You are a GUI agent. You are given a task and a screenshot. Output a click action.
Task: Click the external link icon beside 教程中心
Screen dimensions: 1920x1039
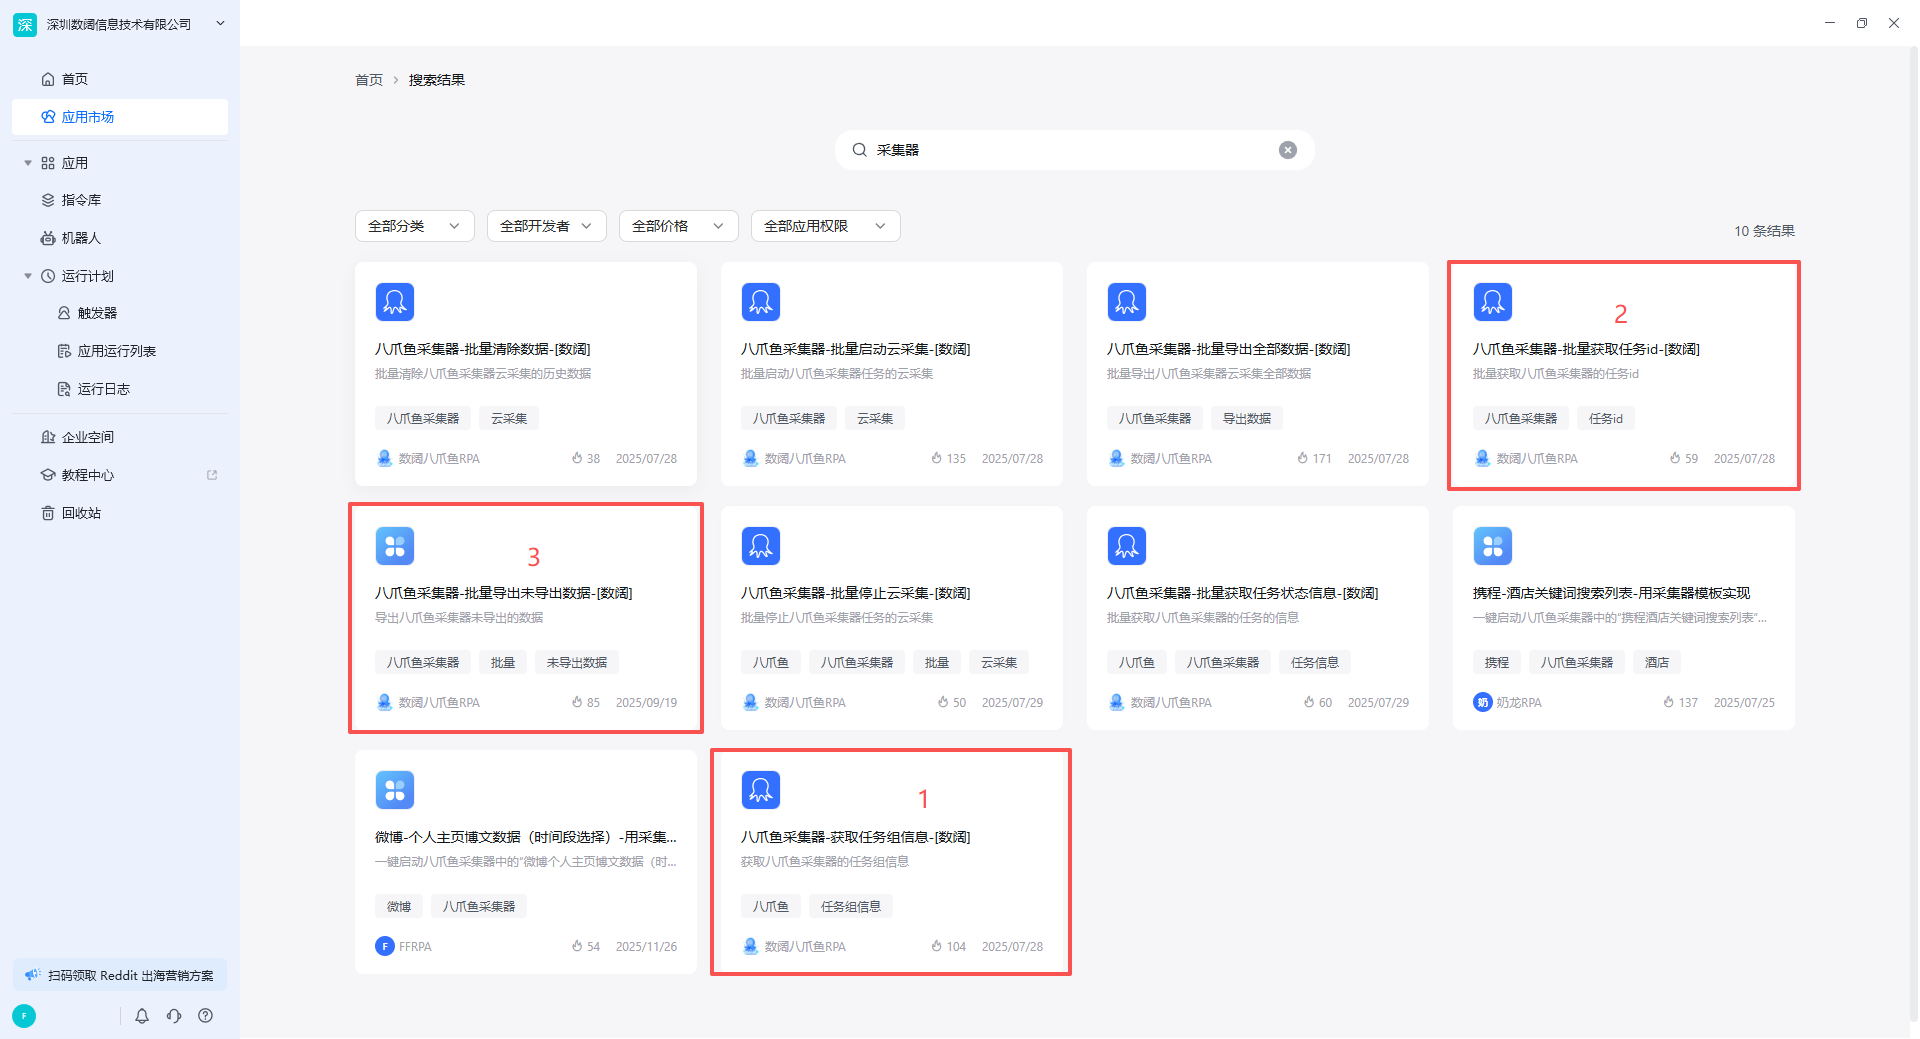(x=212, y=475)
